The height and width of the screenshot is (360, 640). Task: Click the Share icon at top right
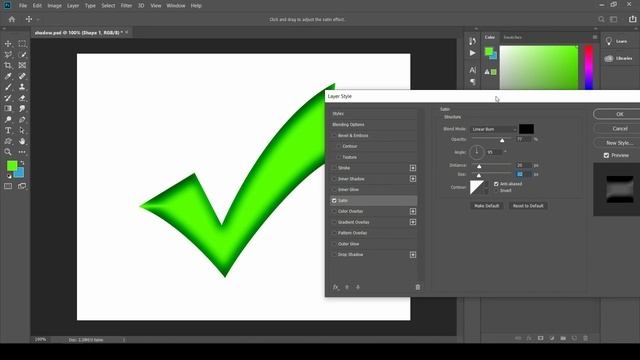(632, 19)
